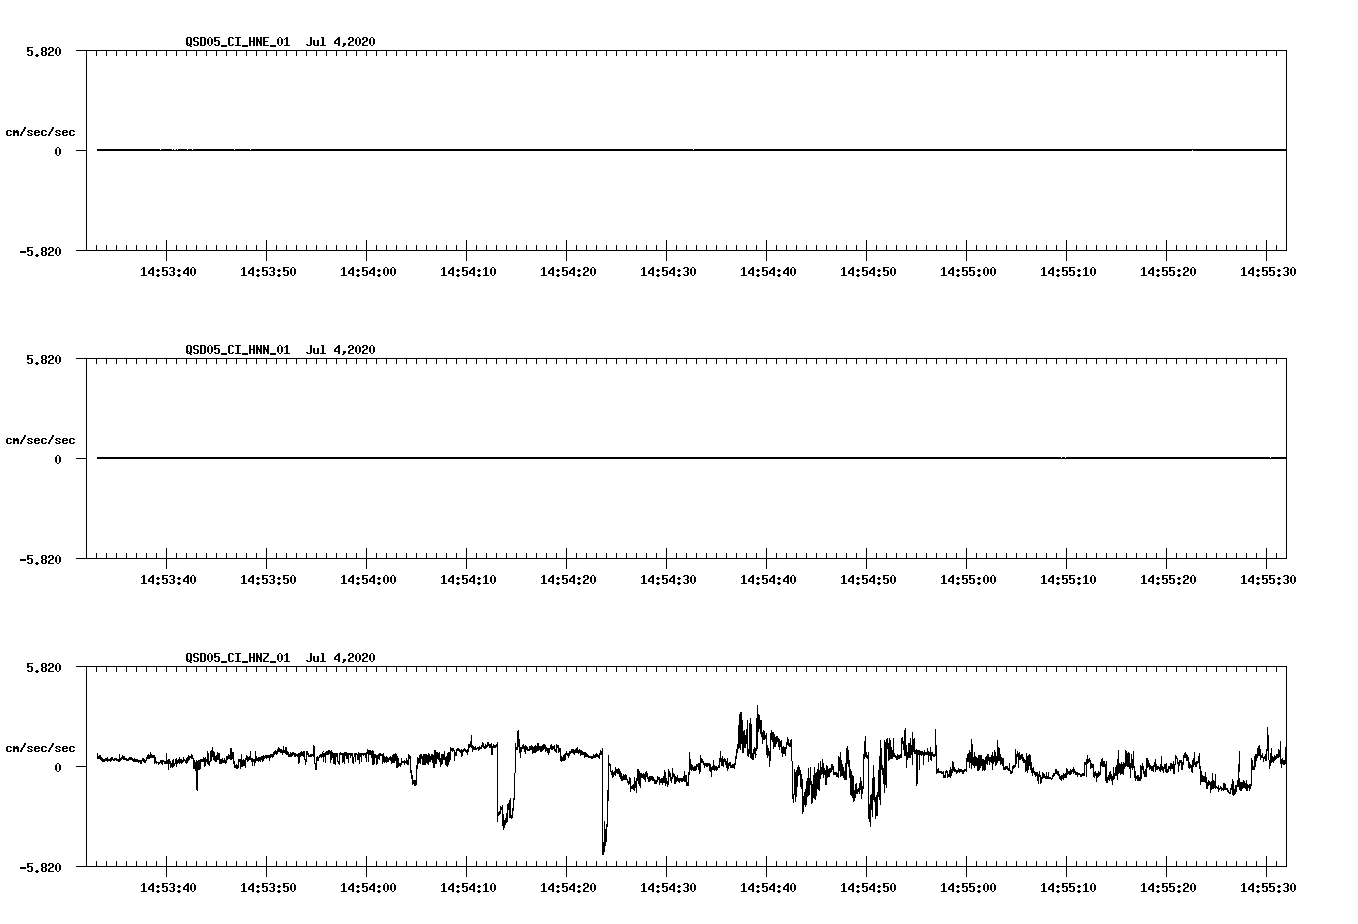The height and width of the screenshot is (924, 1358).
Task: Click time label 14:54:20 under HNE plot
Action: (x=568, y=272)
